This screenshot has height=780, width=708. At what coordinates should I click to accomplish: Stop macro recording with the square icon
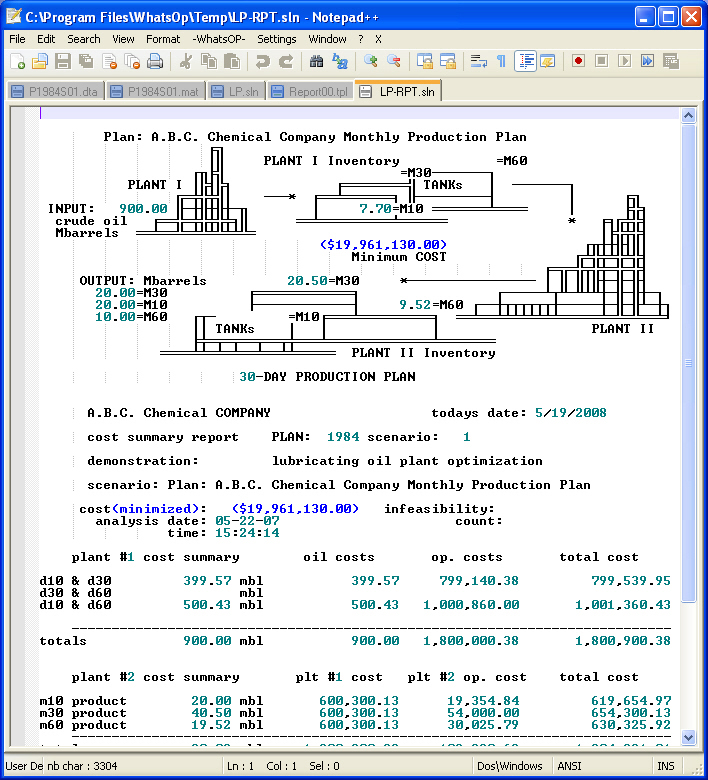[602, 62]
